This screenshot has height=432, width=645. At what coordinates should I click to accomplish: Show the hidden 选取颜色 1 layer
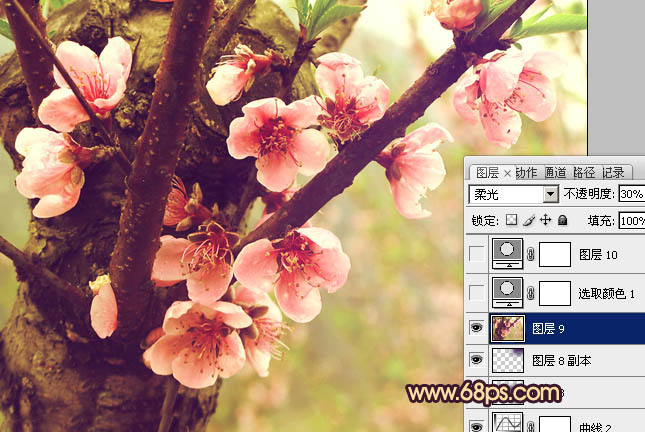tap(477, 292)
